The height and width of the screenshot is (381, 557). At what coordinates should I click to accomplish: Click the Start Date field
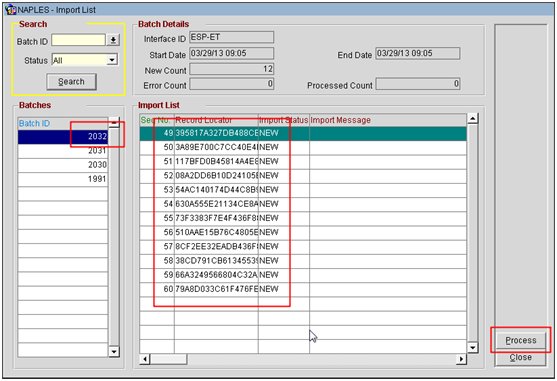[231, 53]
